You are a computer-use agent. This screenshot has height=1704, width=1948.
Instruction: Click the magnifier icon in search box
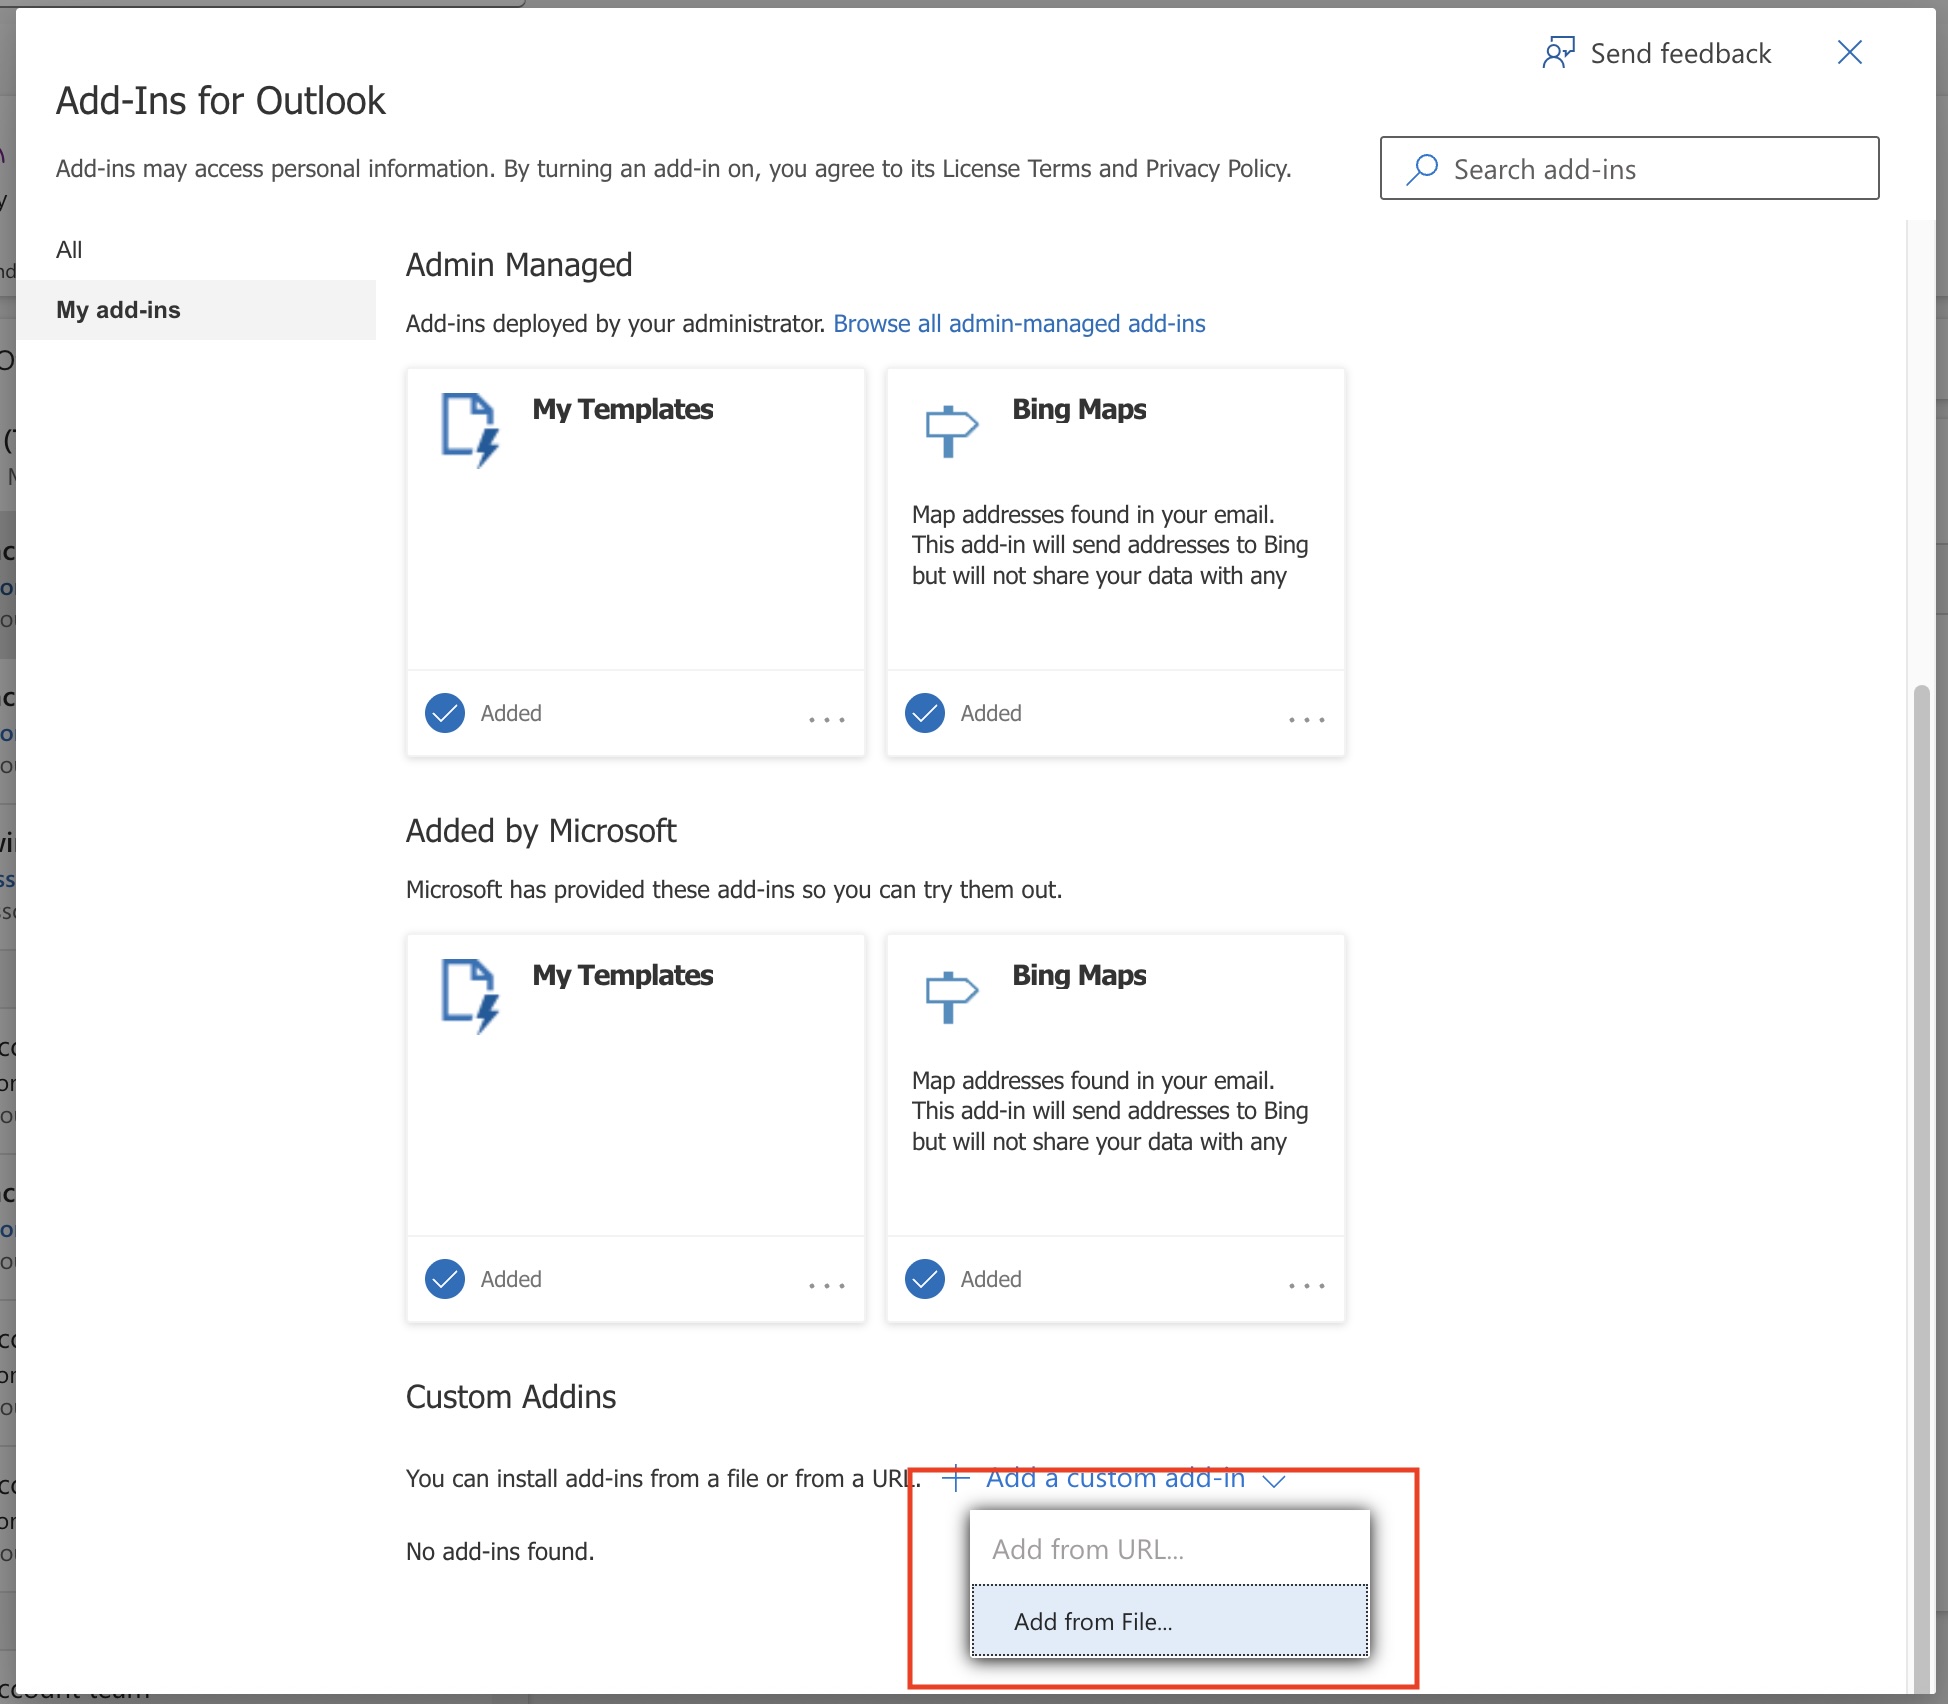1421,169
